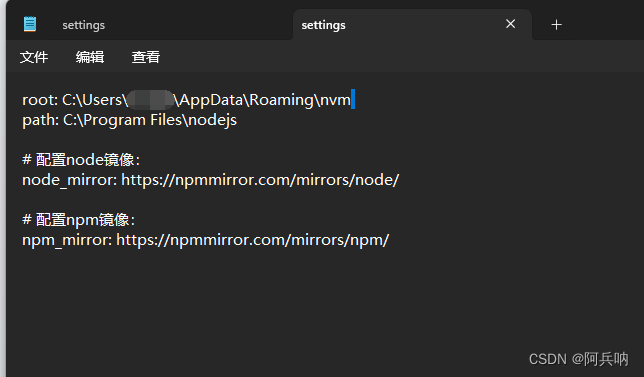Click the word node_mirror key
Screen dimensions: 644x377
click(68, 180)
